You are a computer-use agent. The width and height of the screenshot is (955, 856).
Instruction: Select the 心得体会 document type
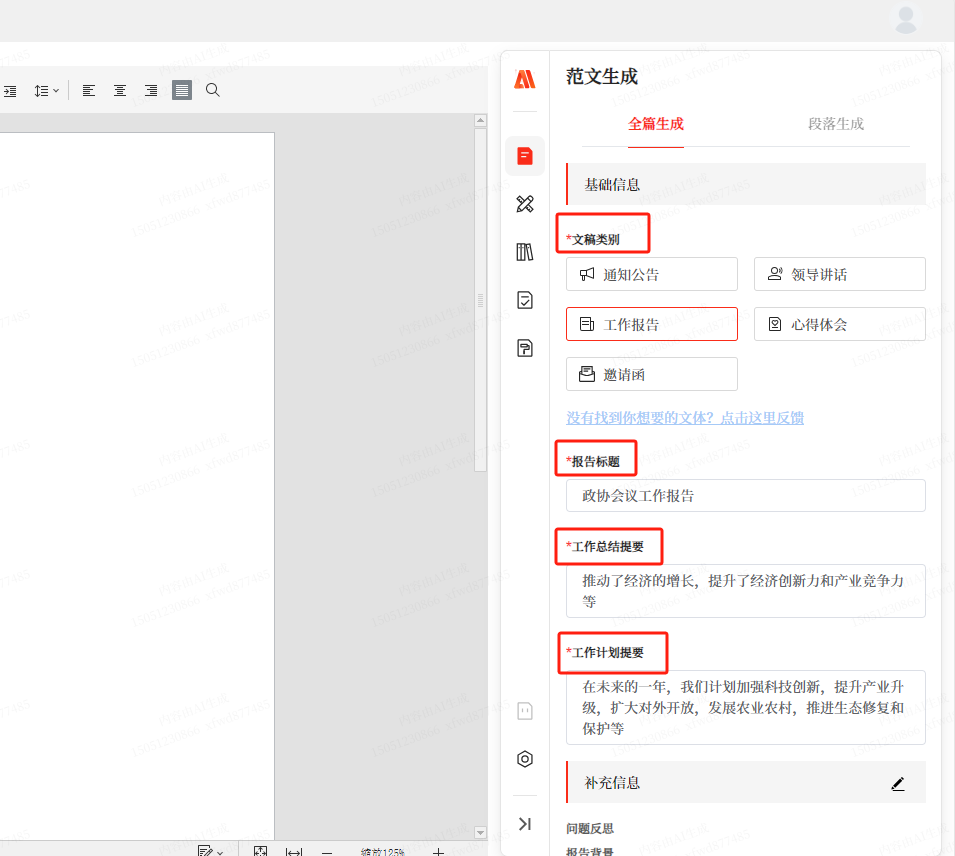(x=839, y=324)
